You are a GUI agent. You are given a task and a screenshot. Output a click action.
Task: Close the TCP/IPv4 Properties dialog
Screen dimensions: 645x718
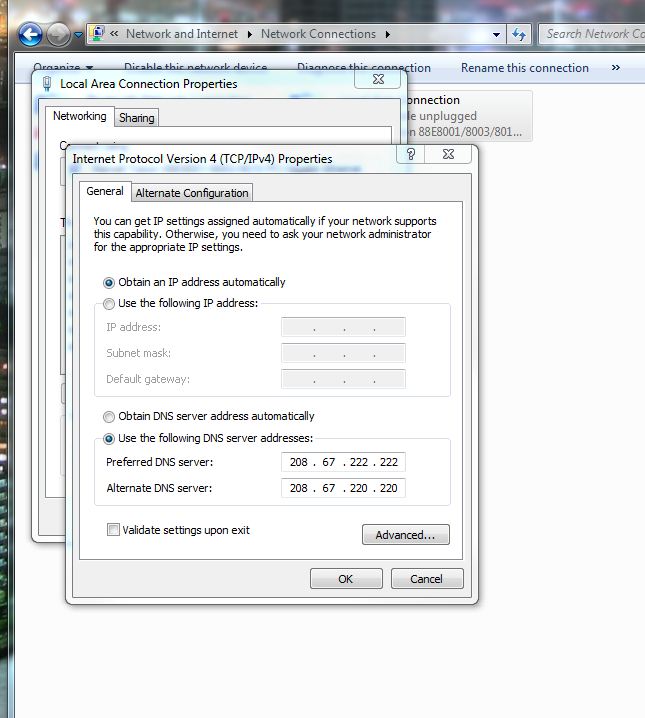(448, 154)
